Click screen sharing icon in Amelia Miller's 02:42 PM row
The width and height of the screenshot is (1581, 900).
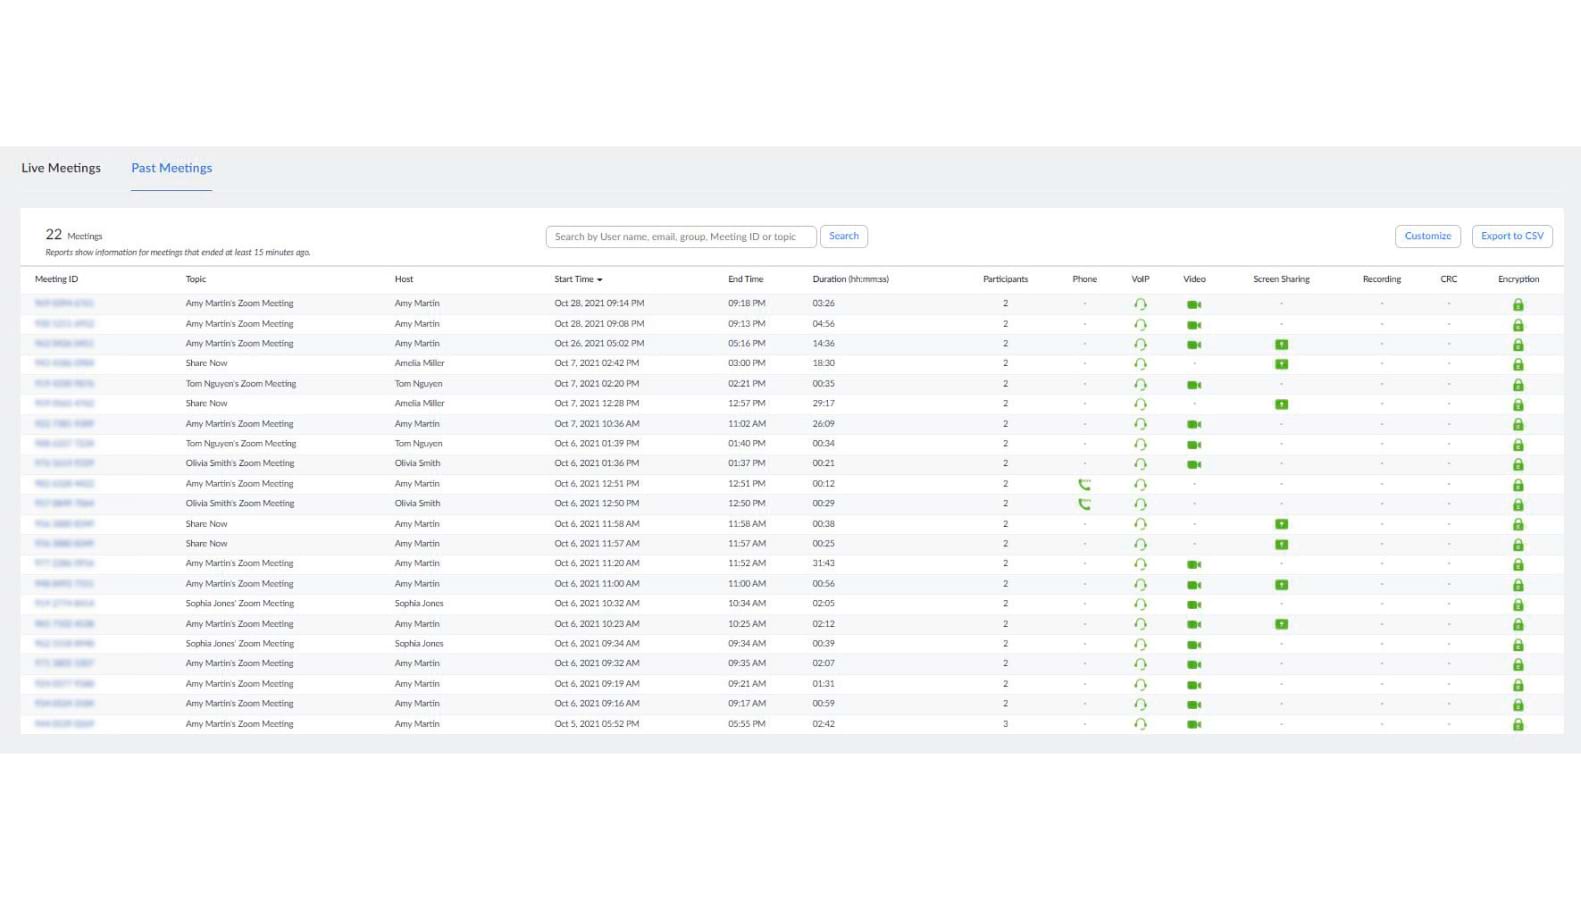coord(1281,364)
